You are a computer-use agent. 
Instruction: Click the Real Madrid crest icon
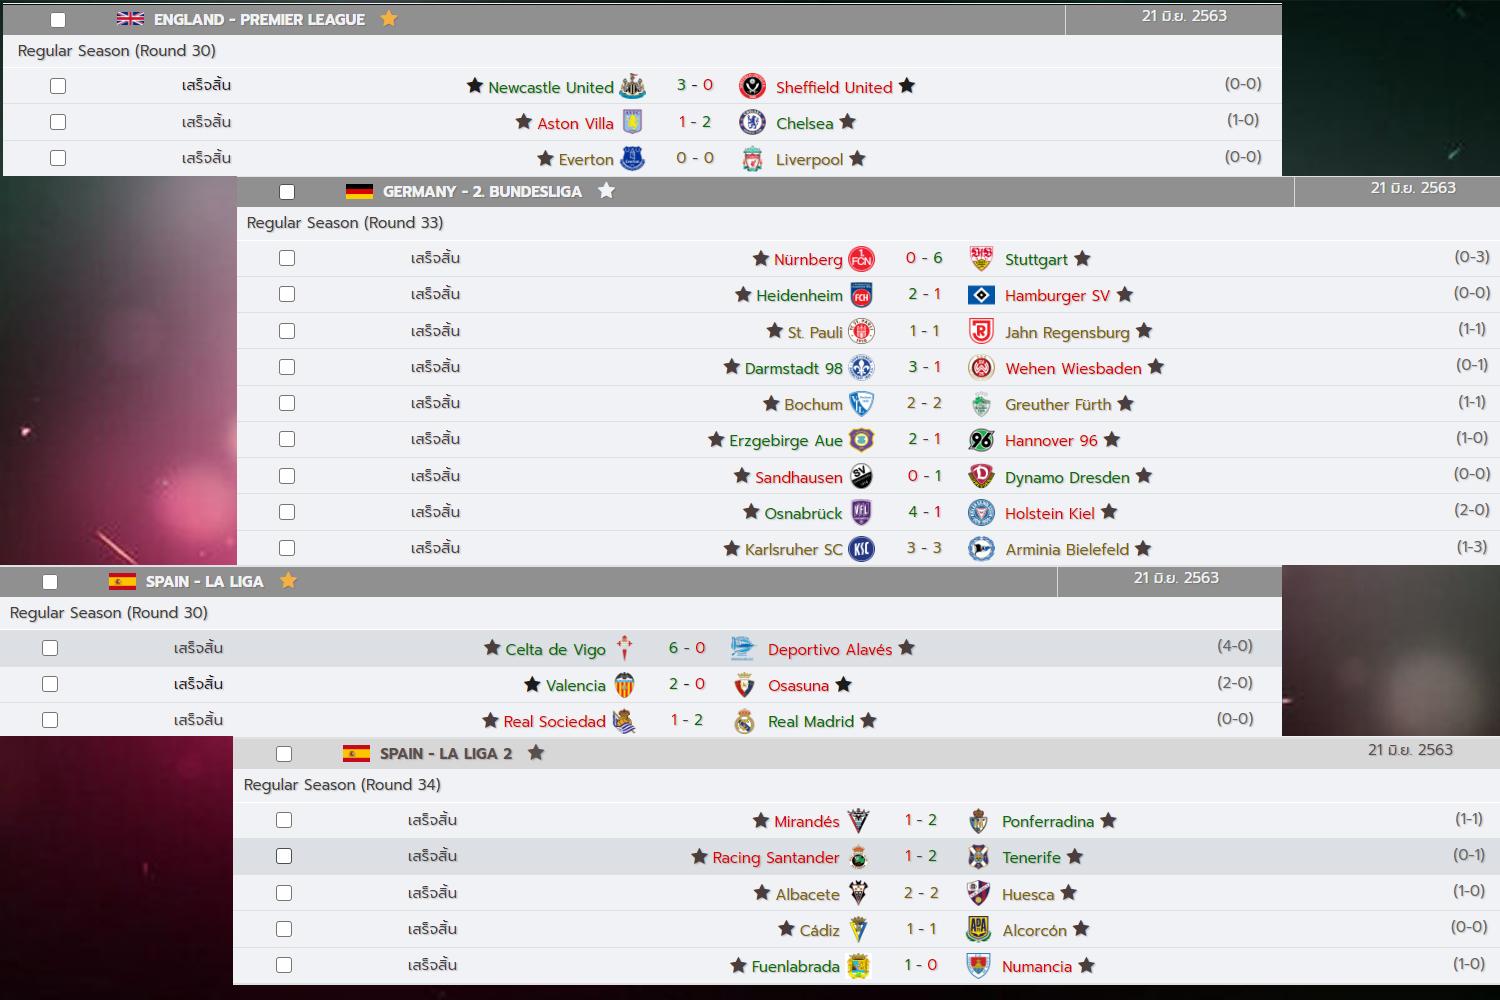tap(744, 721)
